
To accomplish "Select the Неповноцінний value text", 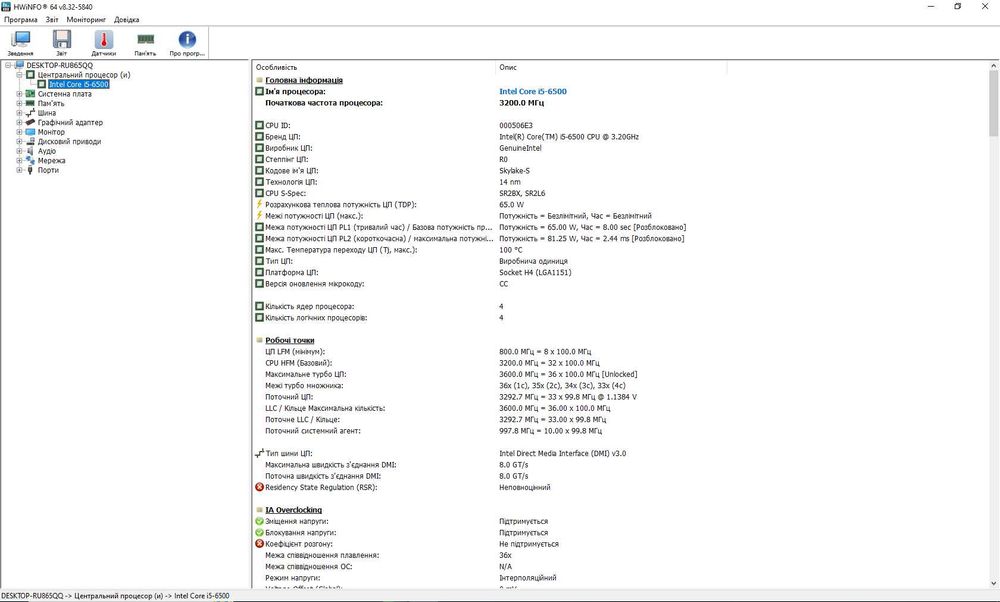I will tap(524, 487).
